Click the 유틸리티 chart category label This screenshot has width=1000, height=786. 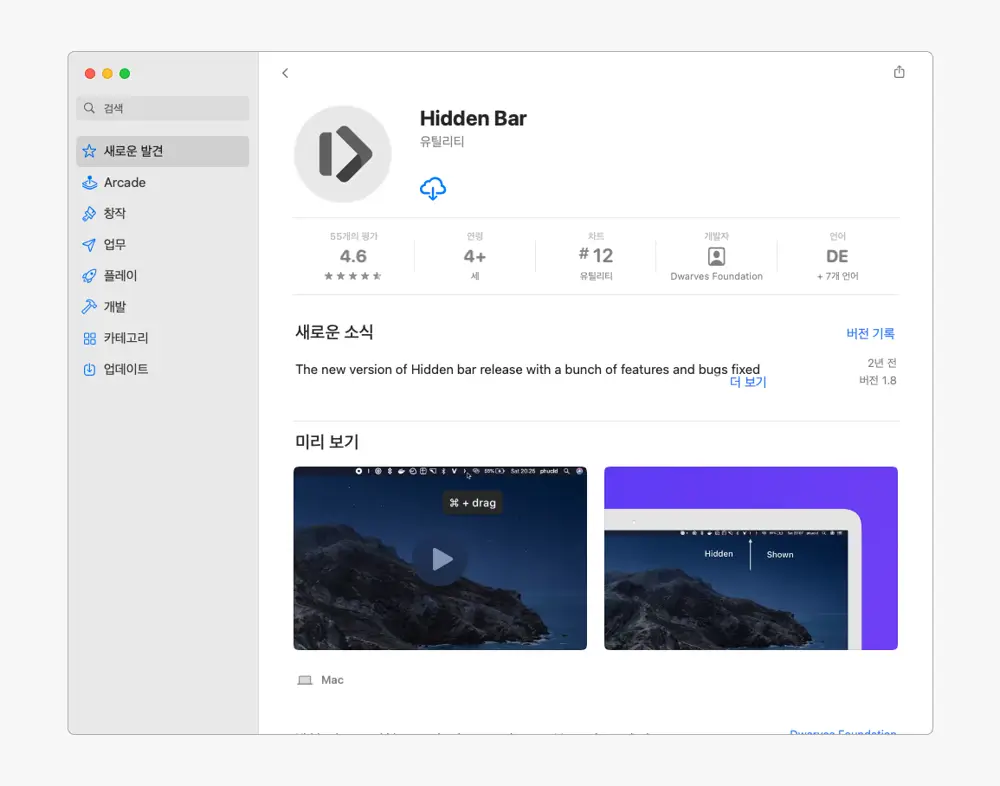[x=596, y=274]
